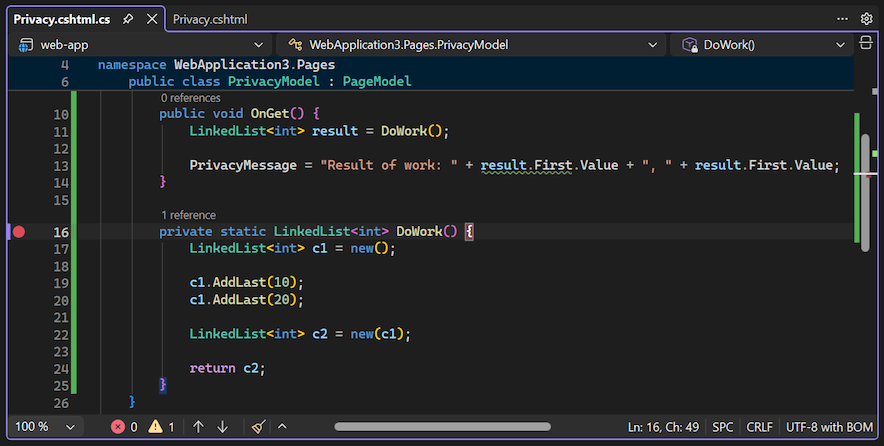The image size is (884, 446).
Task: Go to previous issue with up arrow
Action: pyautogui.click(x=198, y=427)
